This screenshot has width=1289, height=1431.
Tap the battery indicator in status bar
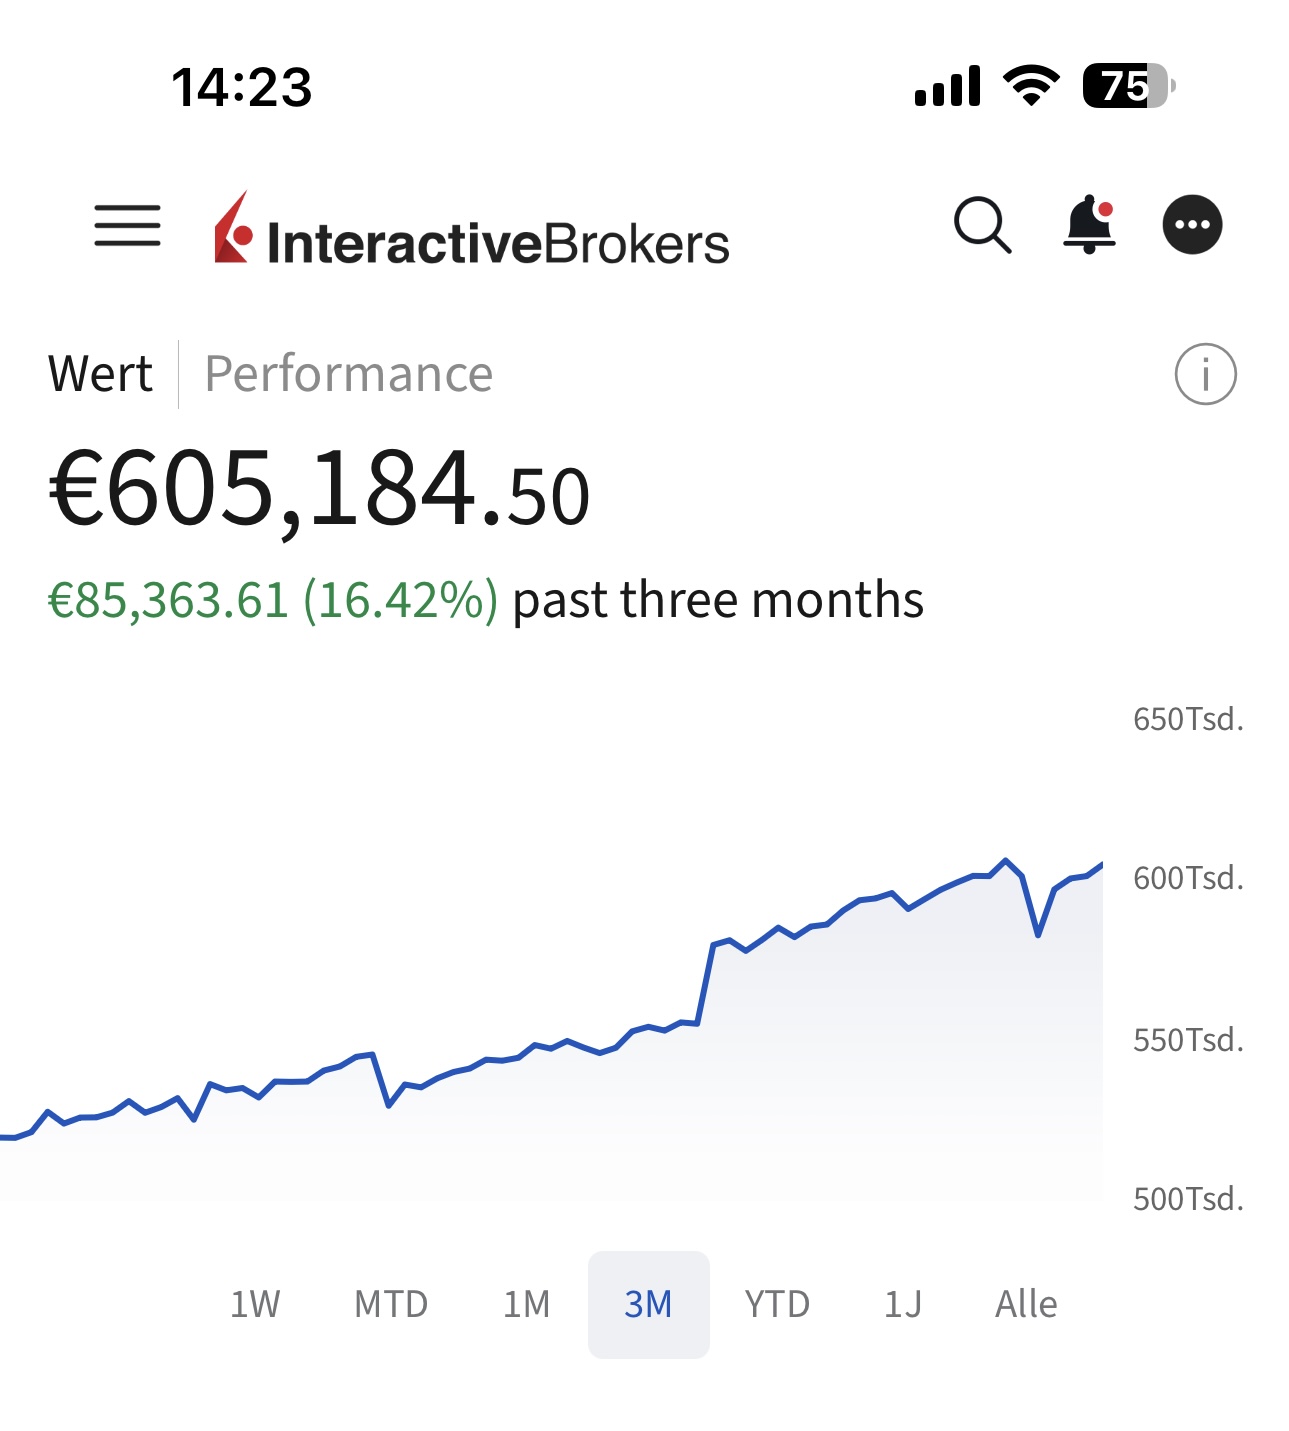[x=1128, y=86]
